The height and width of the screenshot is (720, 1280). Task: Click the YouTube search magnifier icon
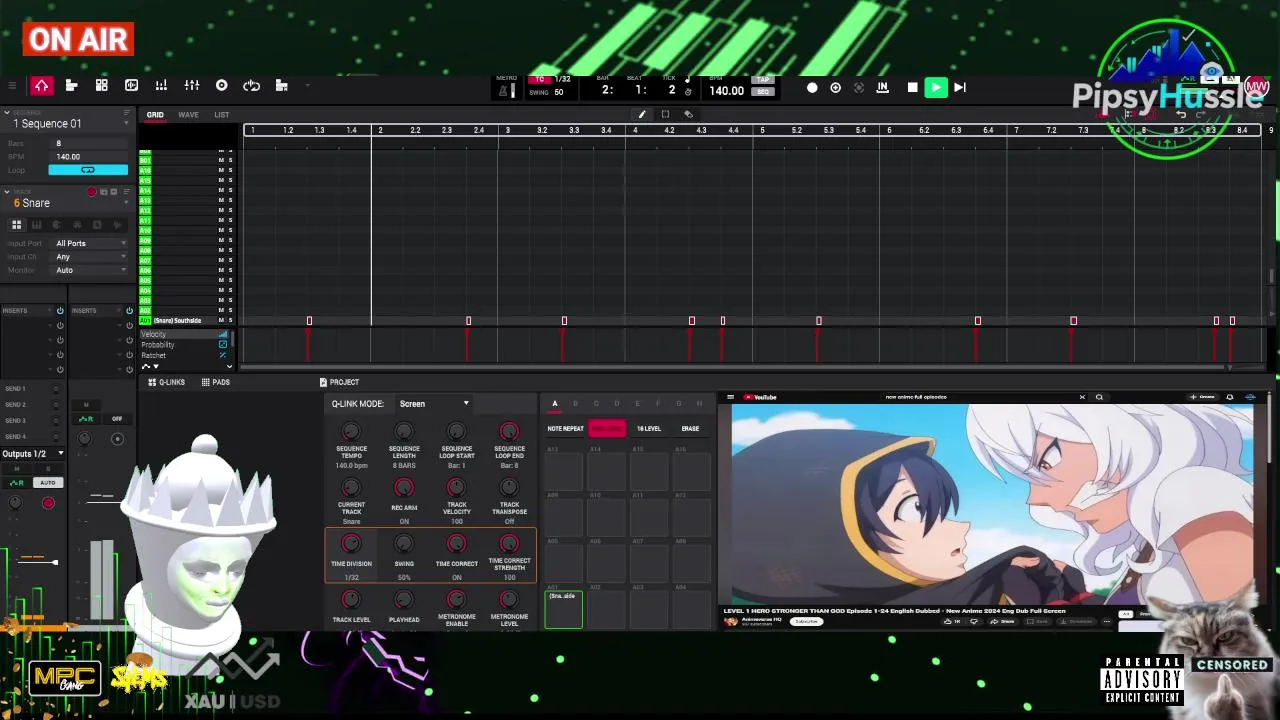[1099, 397]
